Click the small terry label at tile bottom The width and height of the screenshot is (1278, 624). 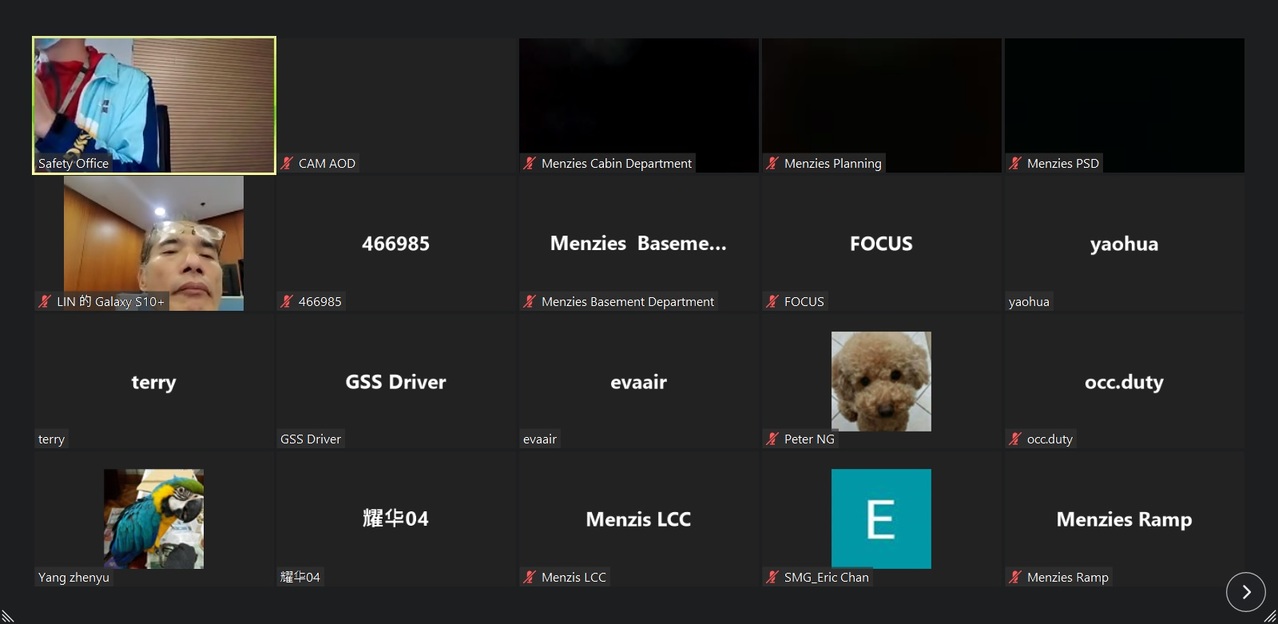[x=51, y=439]
